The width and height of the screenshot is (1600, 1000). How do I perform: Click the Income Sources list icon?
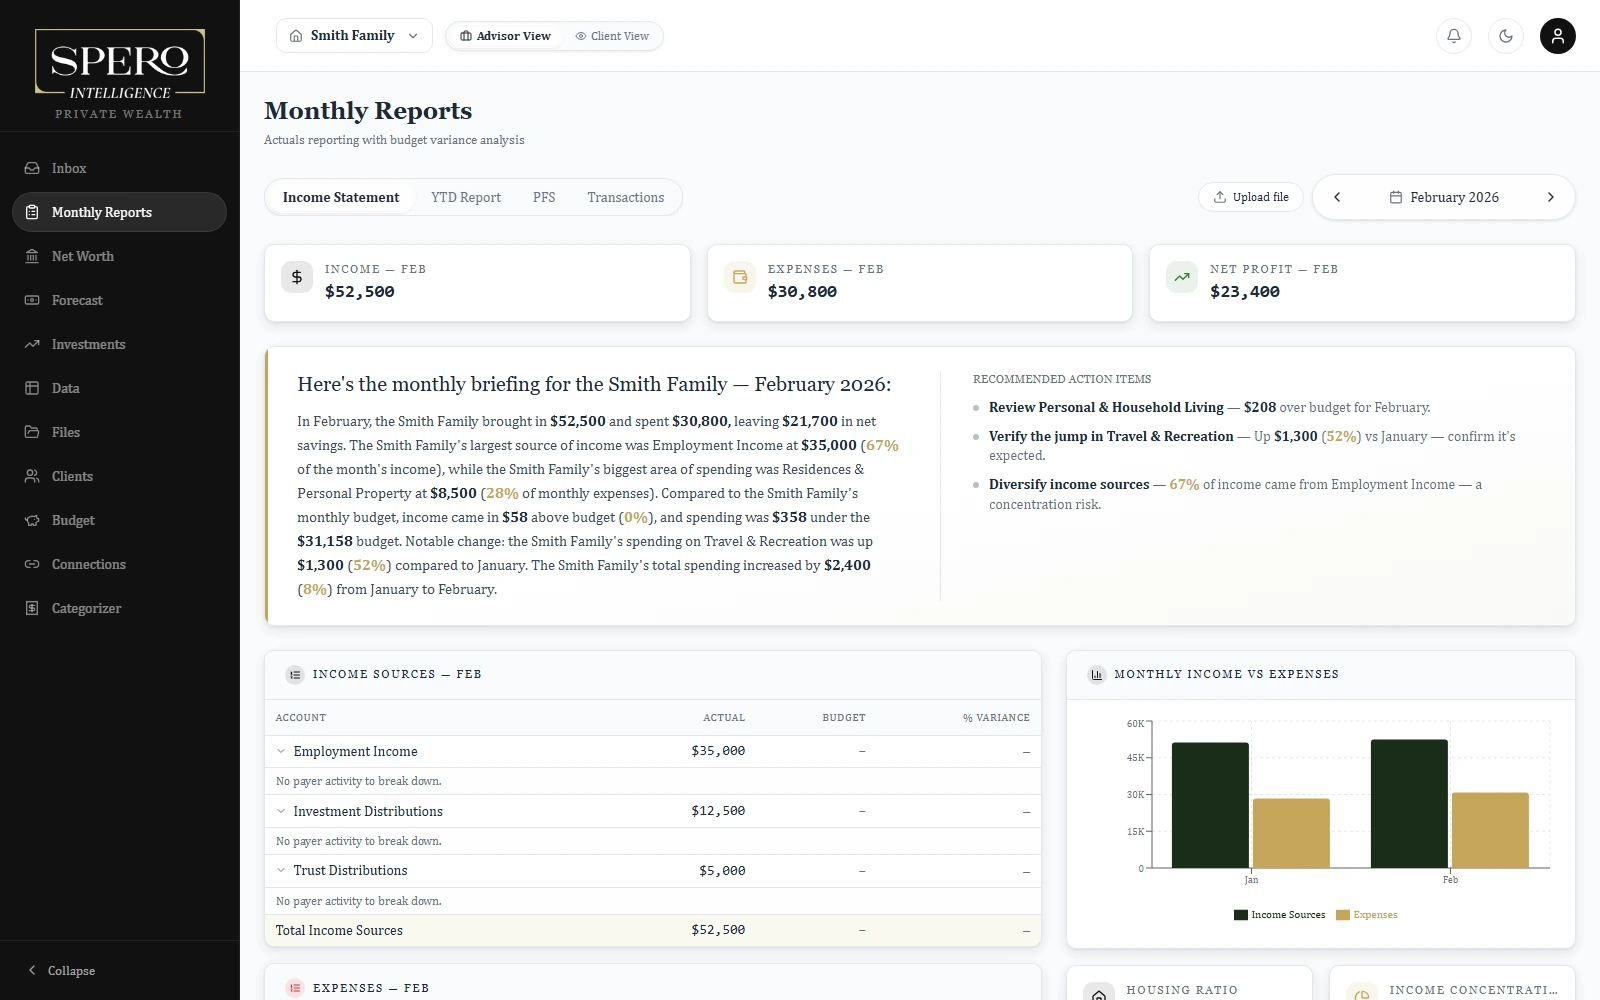click(295, 675)
